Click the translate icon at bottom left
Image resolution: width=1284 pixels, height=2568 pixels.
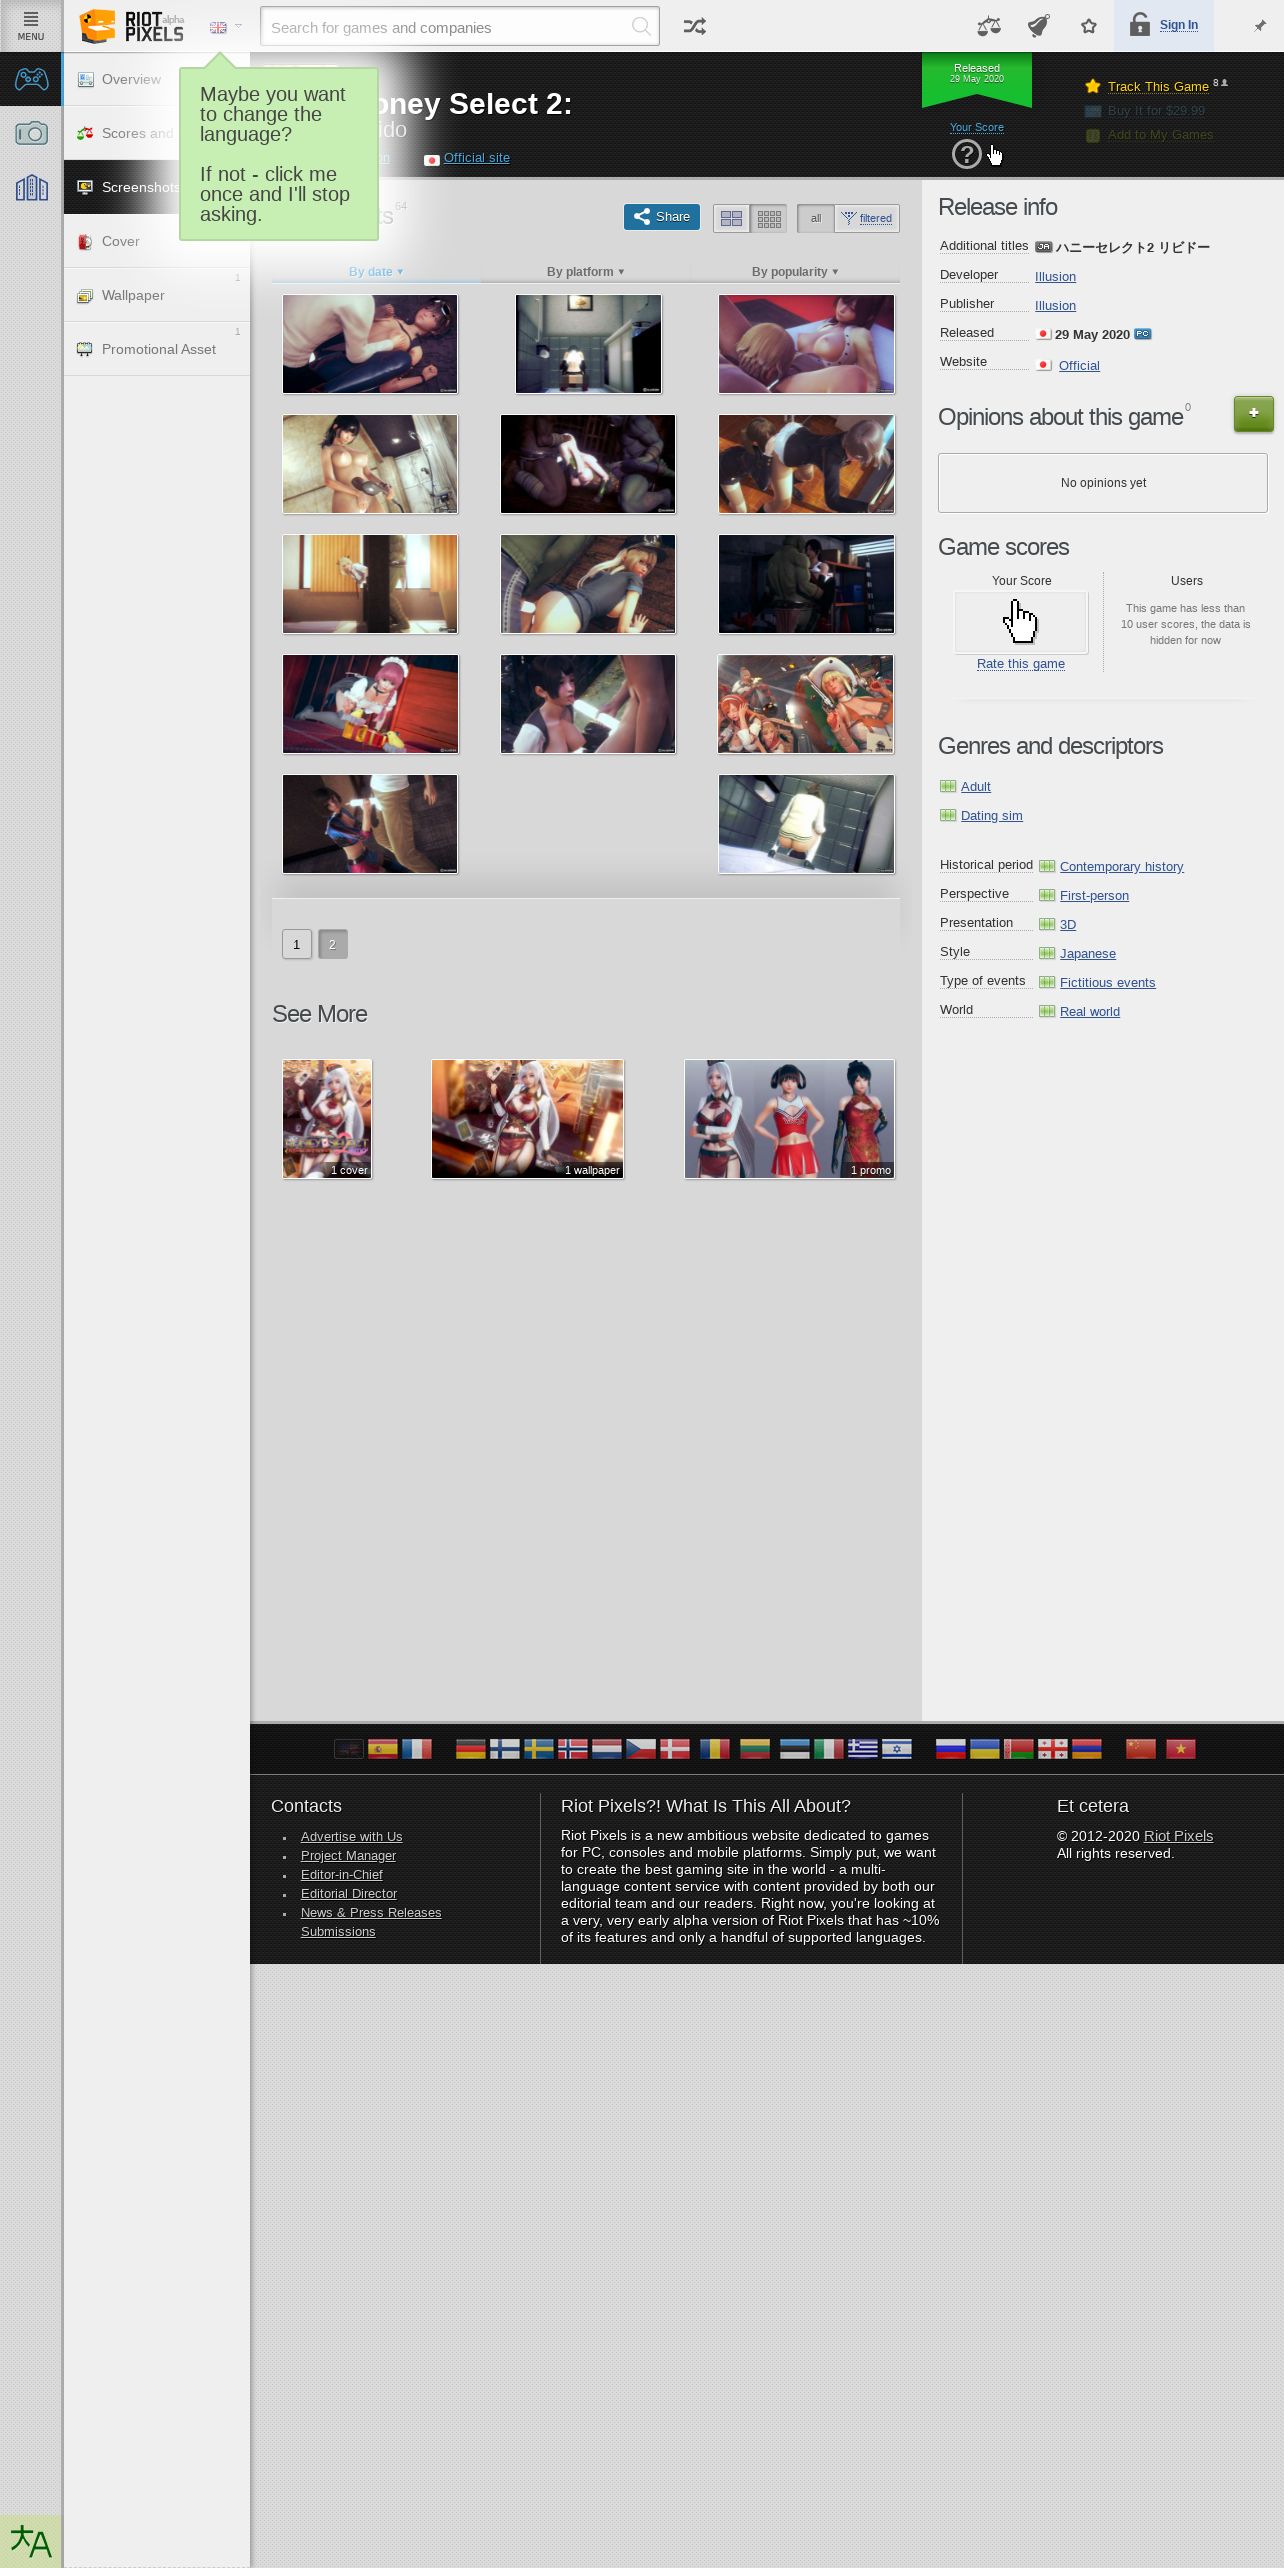[31, 2541]
